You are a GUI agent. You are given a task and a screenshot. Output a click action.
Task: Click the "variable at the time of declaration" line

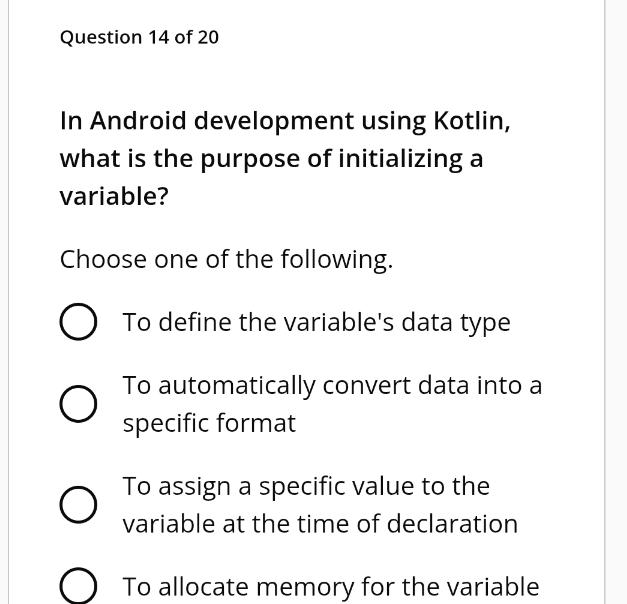tap(320, 524)
